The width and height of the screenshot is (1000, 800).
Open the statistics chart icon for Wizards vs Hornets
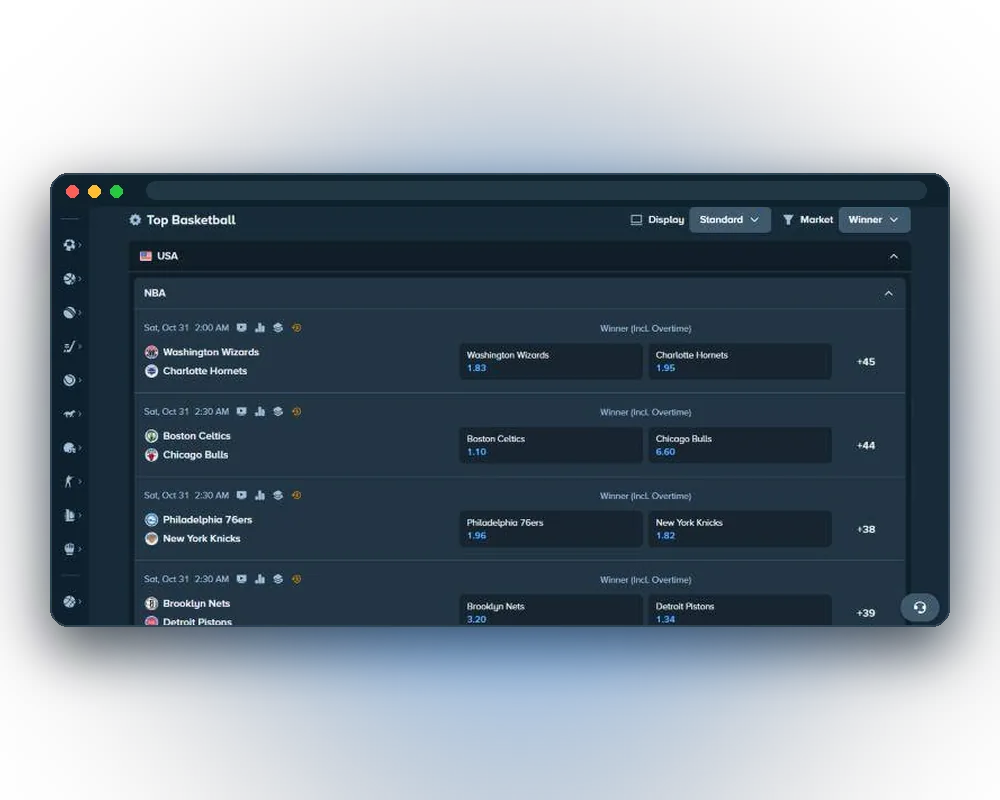coord(260,328)
